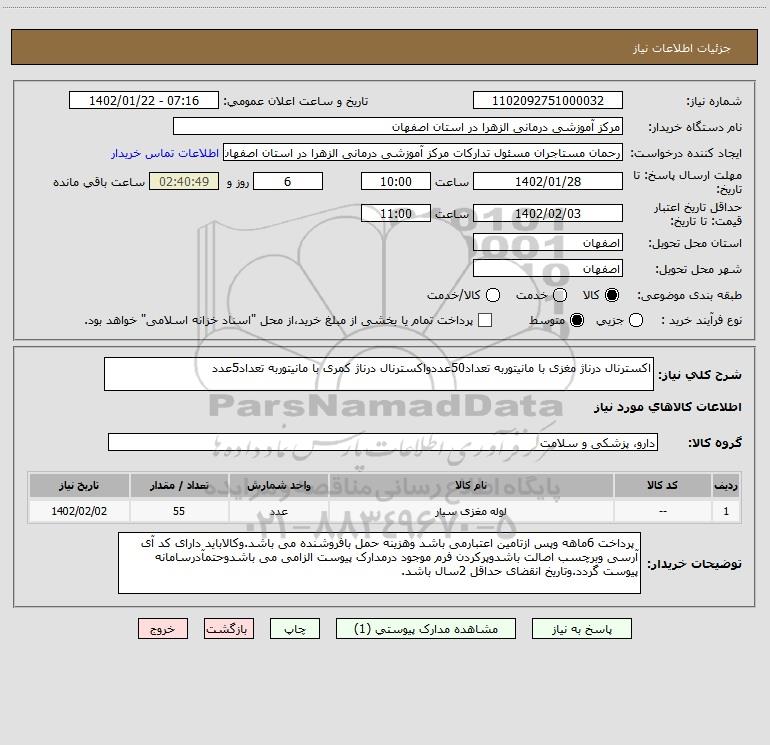Click the need date cell 1402/02/02

[79, 511]
